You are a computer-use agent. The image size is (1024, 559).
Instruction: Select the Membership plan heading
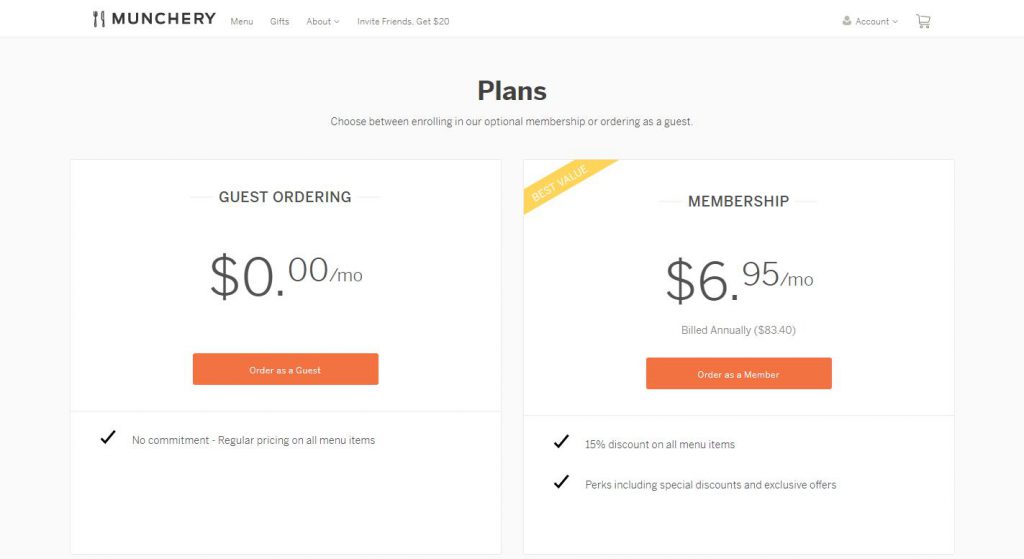click(x=739, y=201)
